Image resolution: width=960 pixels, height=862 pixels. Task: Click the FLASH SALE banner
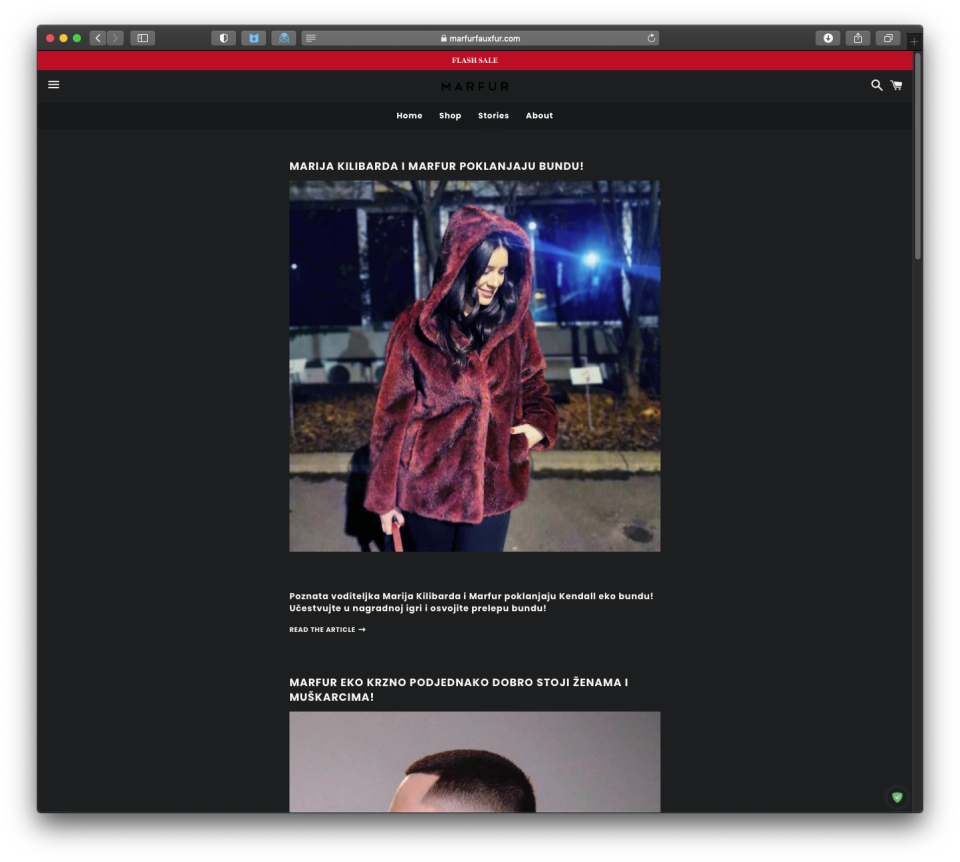tap(474, 60)
